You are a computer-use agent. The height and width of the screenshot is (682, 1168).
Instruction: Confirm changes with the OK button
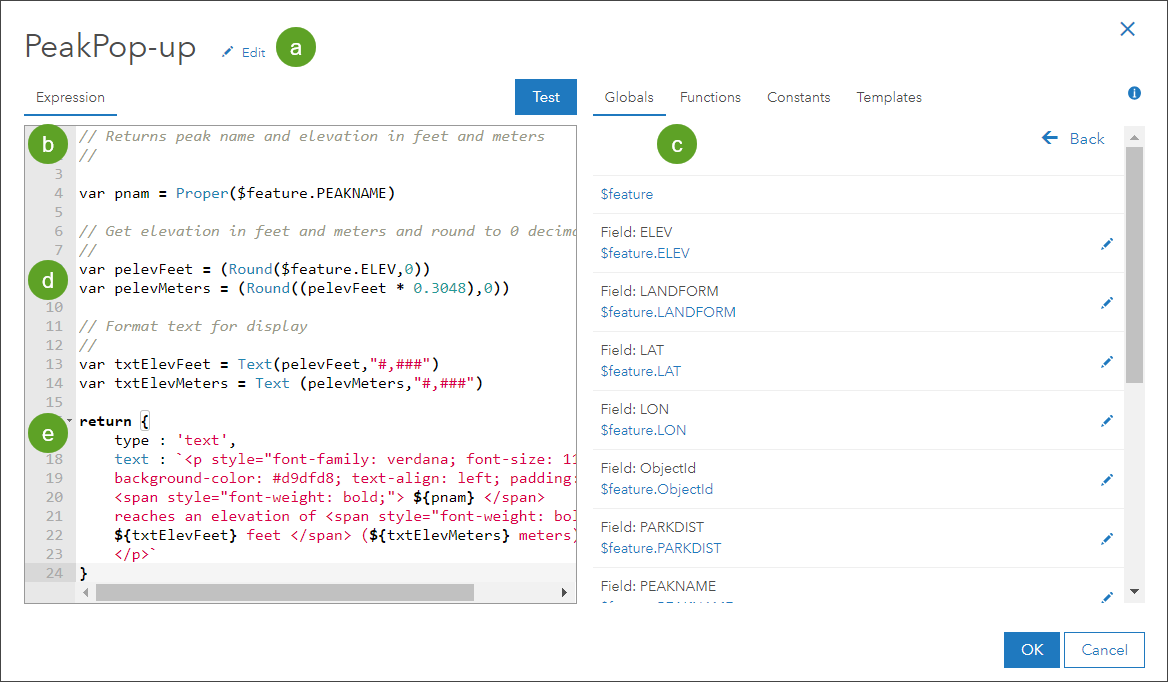point(1031,649)
